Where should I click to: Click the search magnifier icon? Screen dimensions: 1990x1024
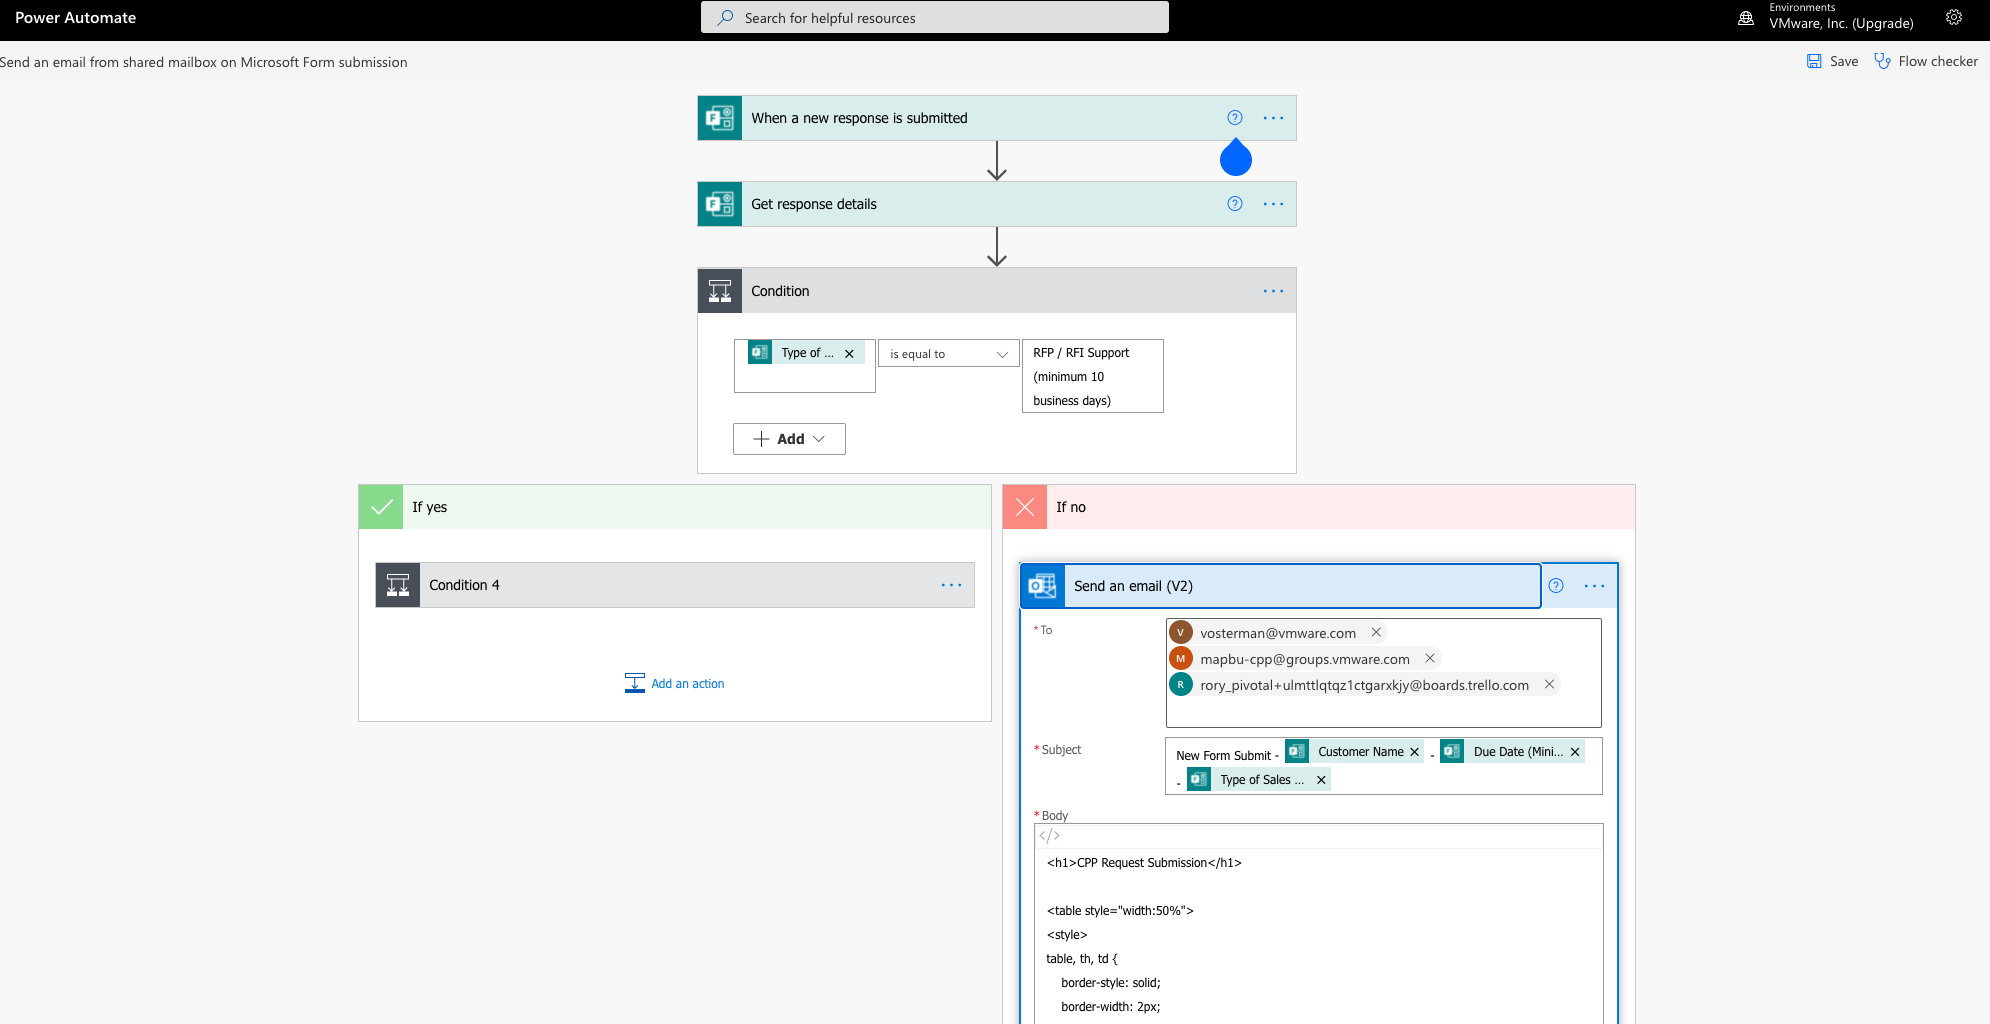(725, 18)
